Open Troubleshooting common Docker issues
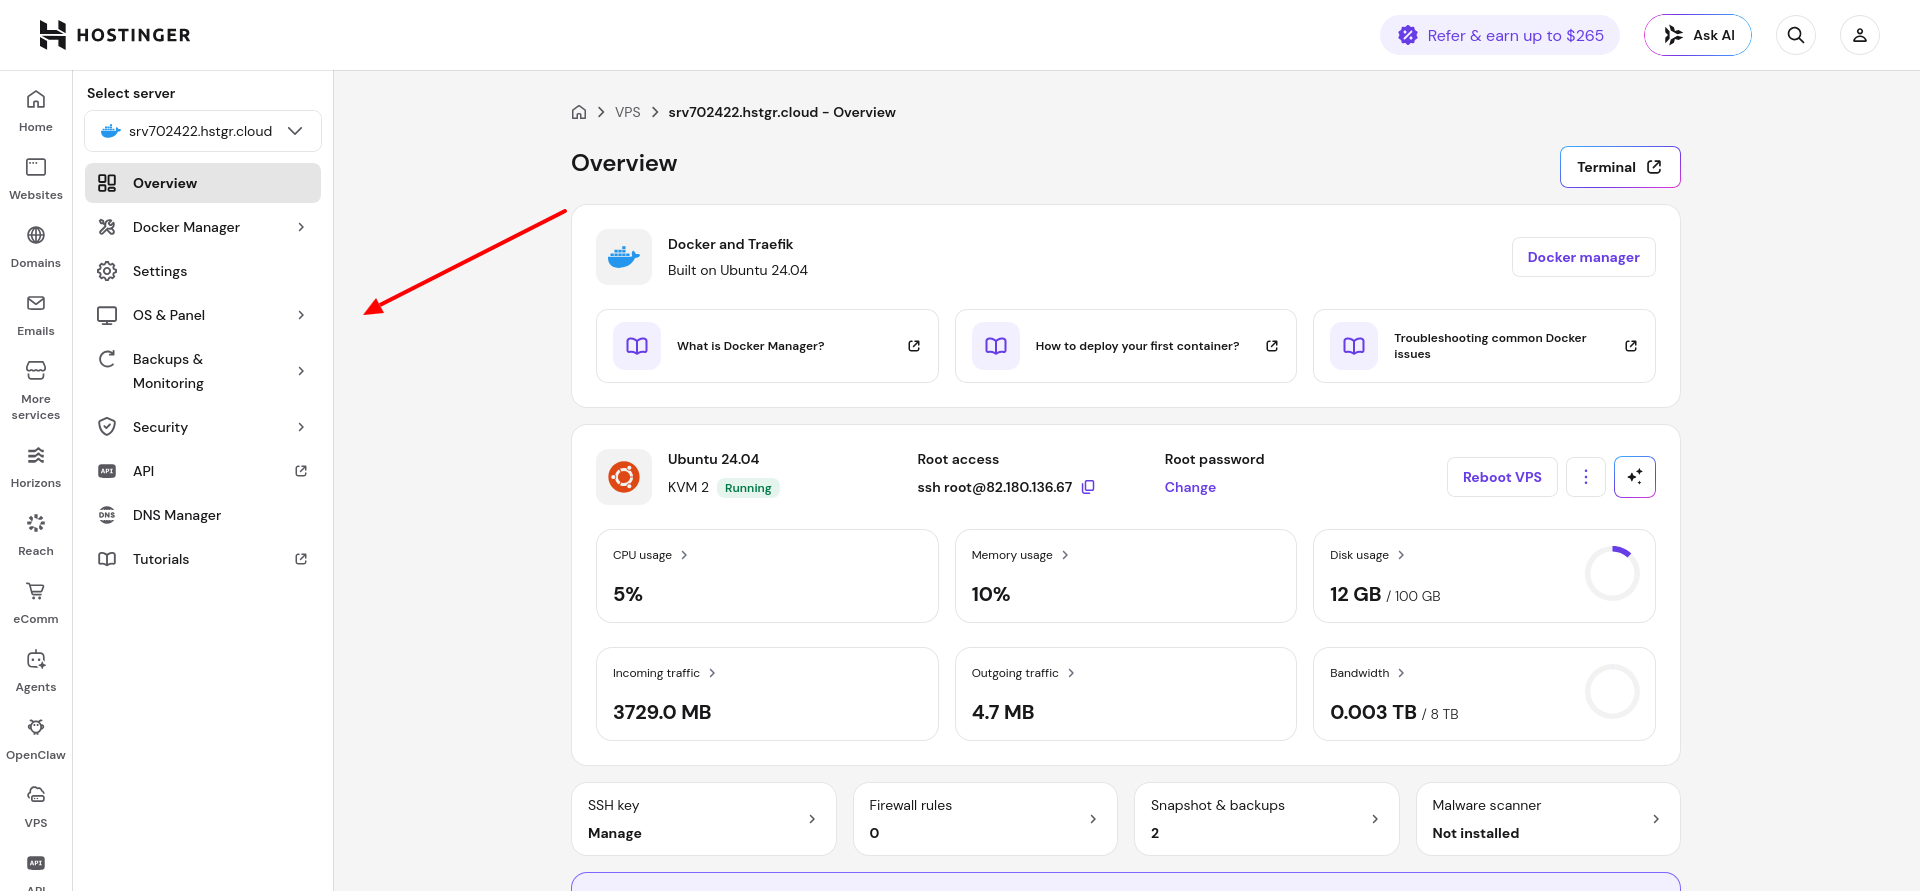The width and height of the screenshot is (1920, 891). 1484,346
